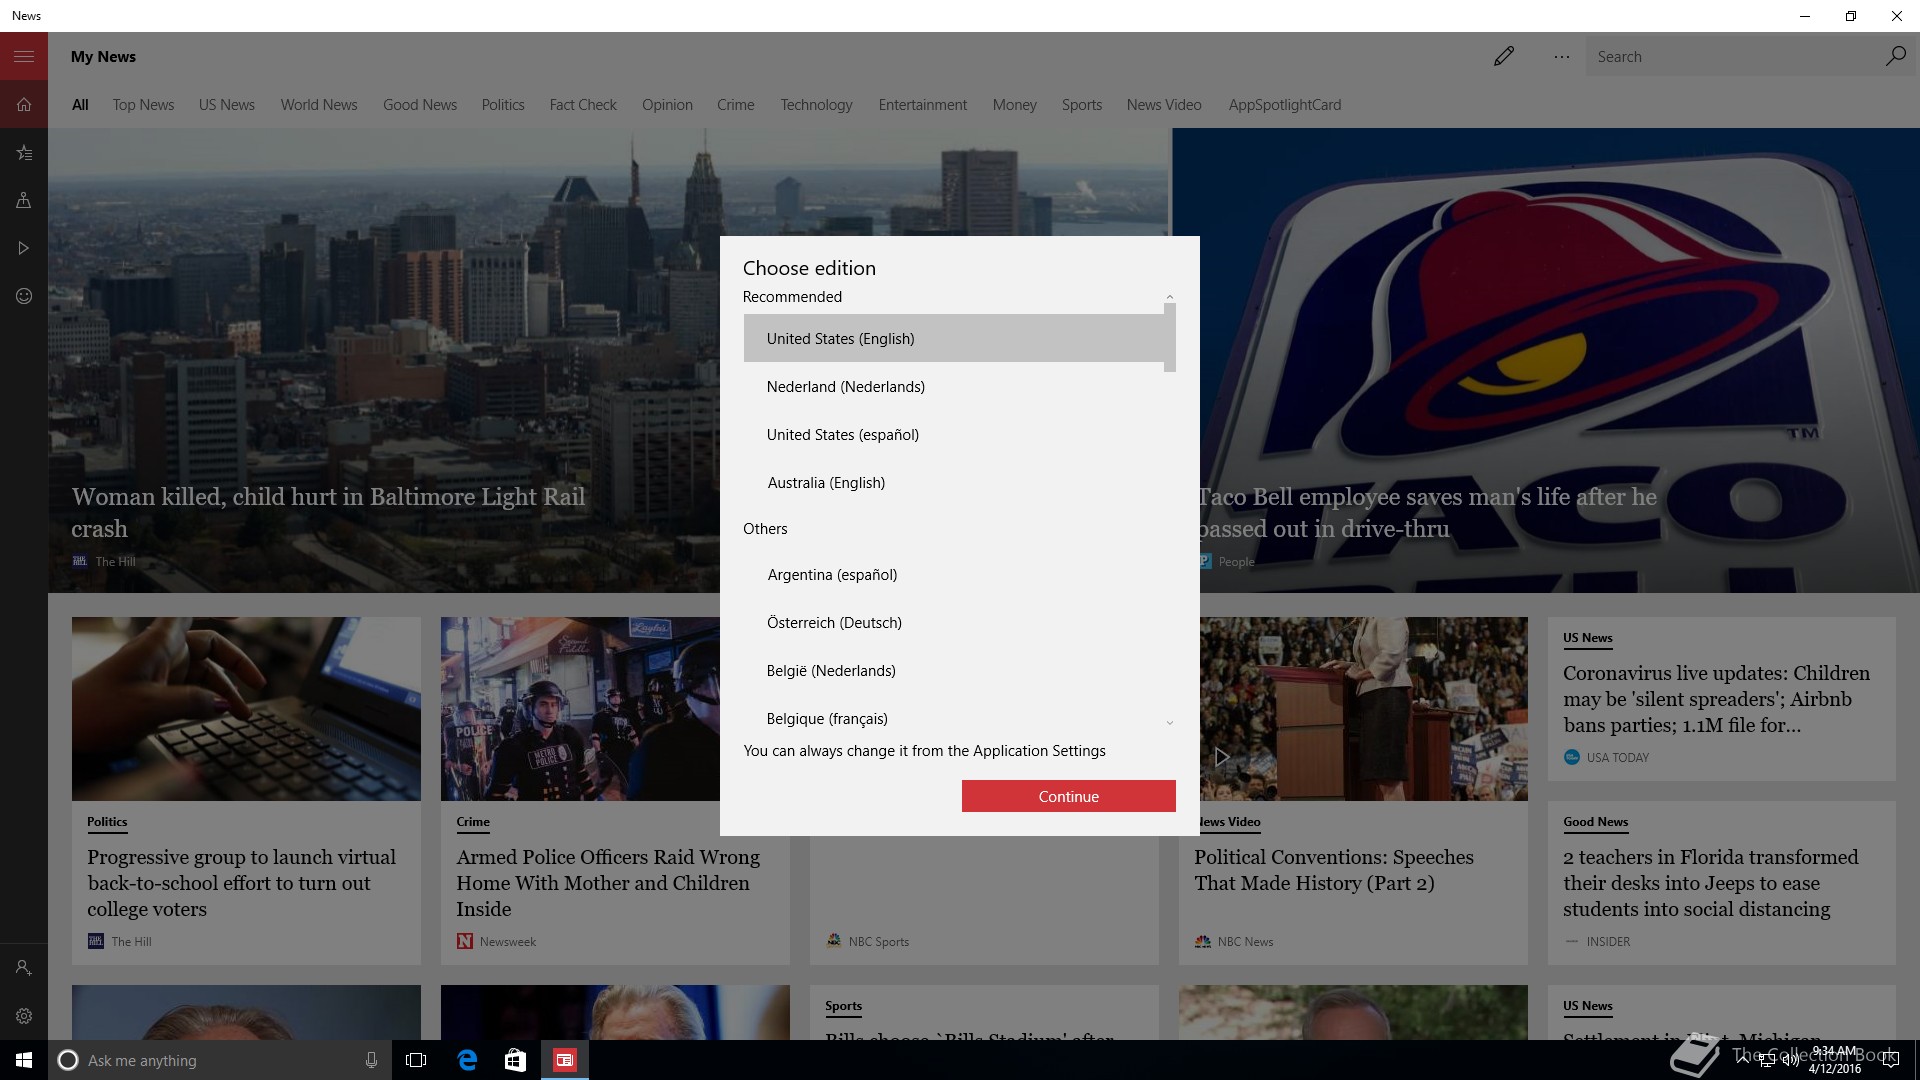The image size is (1920, 1080).
Task: Open the Sports tab
Action: [1082, 105]
